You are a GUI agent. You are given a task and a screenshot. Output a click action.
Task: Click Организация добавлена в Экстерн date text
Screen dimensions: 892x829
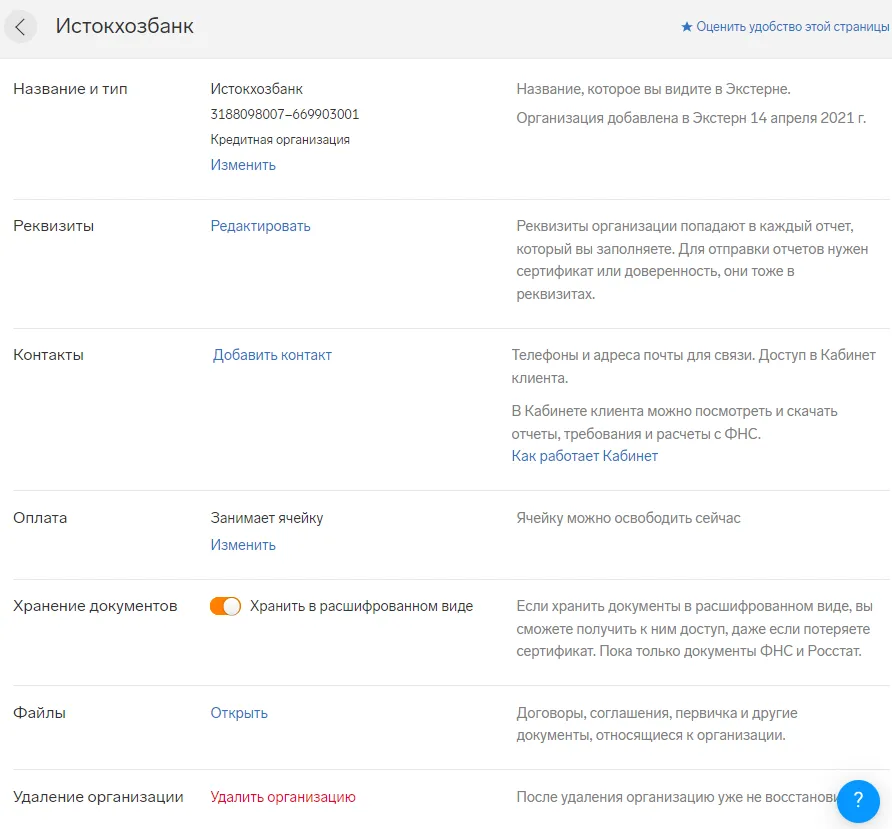691,118
